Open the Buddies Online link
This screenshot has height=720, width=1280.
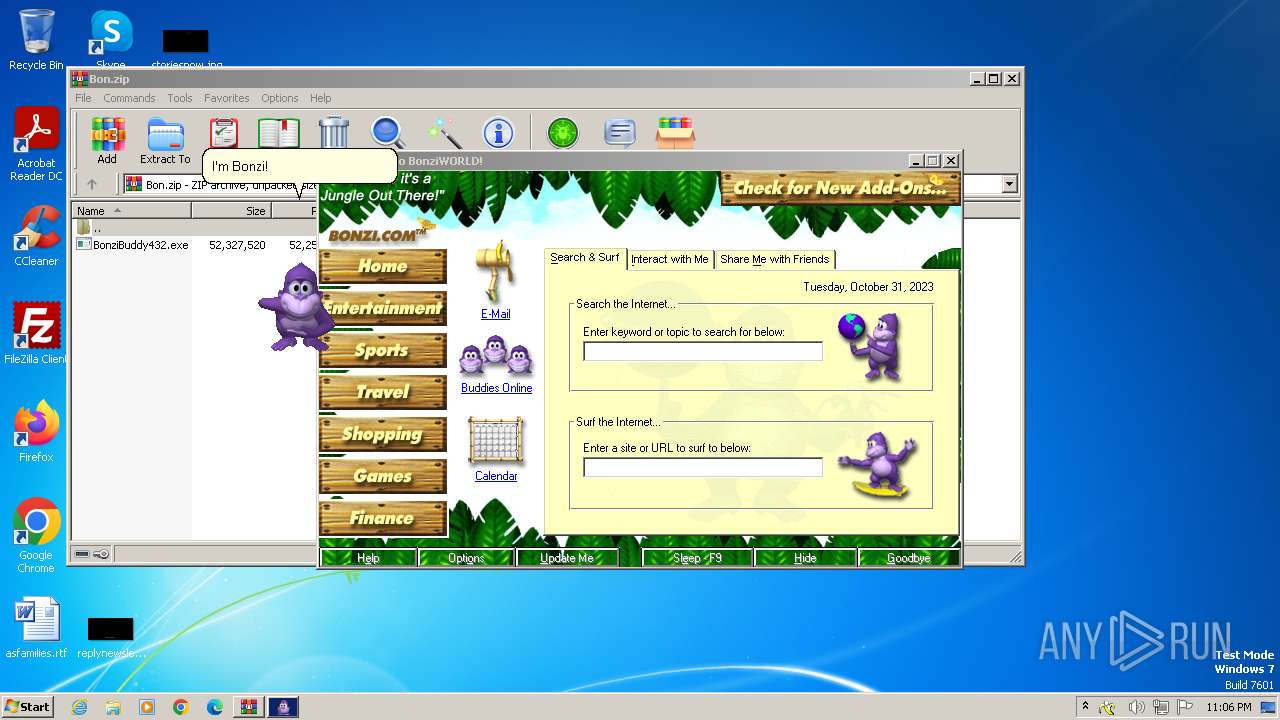coord(496,388)
